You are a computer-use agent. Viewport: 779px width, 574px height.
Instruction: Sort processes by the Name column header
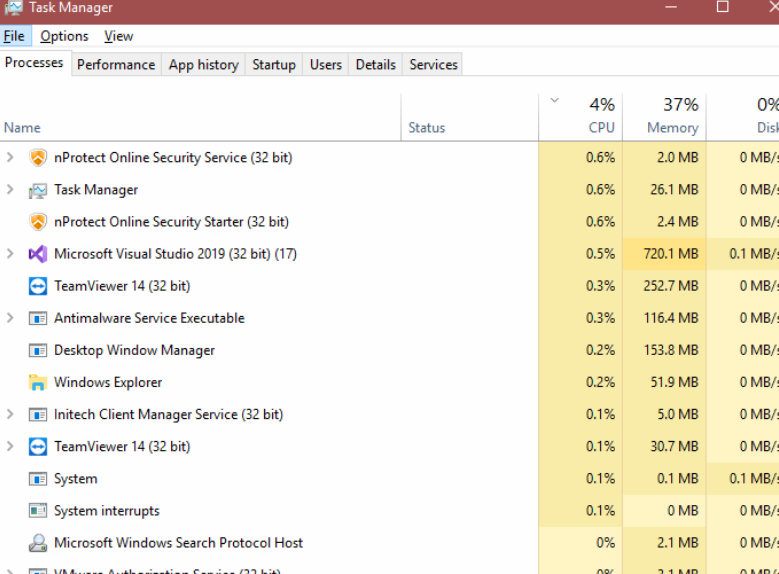tap(200, 117)
